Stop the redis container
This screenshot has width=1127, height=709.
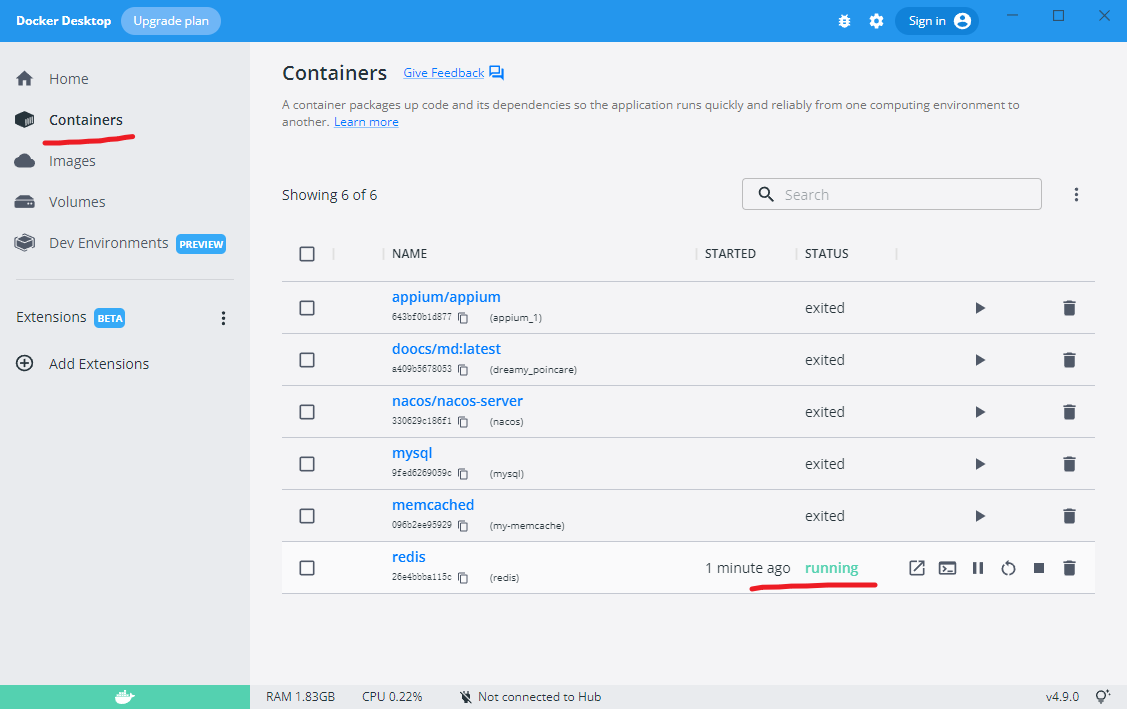coord(1039,568)
